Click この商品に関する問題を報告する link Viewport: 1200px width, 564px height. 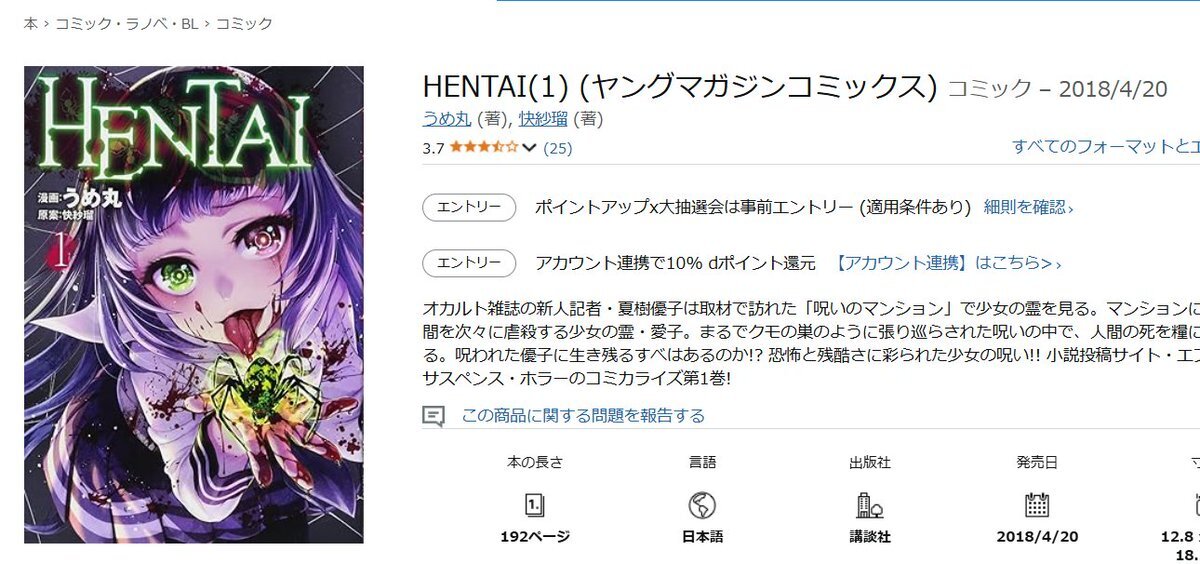click(x=583, y=415)
